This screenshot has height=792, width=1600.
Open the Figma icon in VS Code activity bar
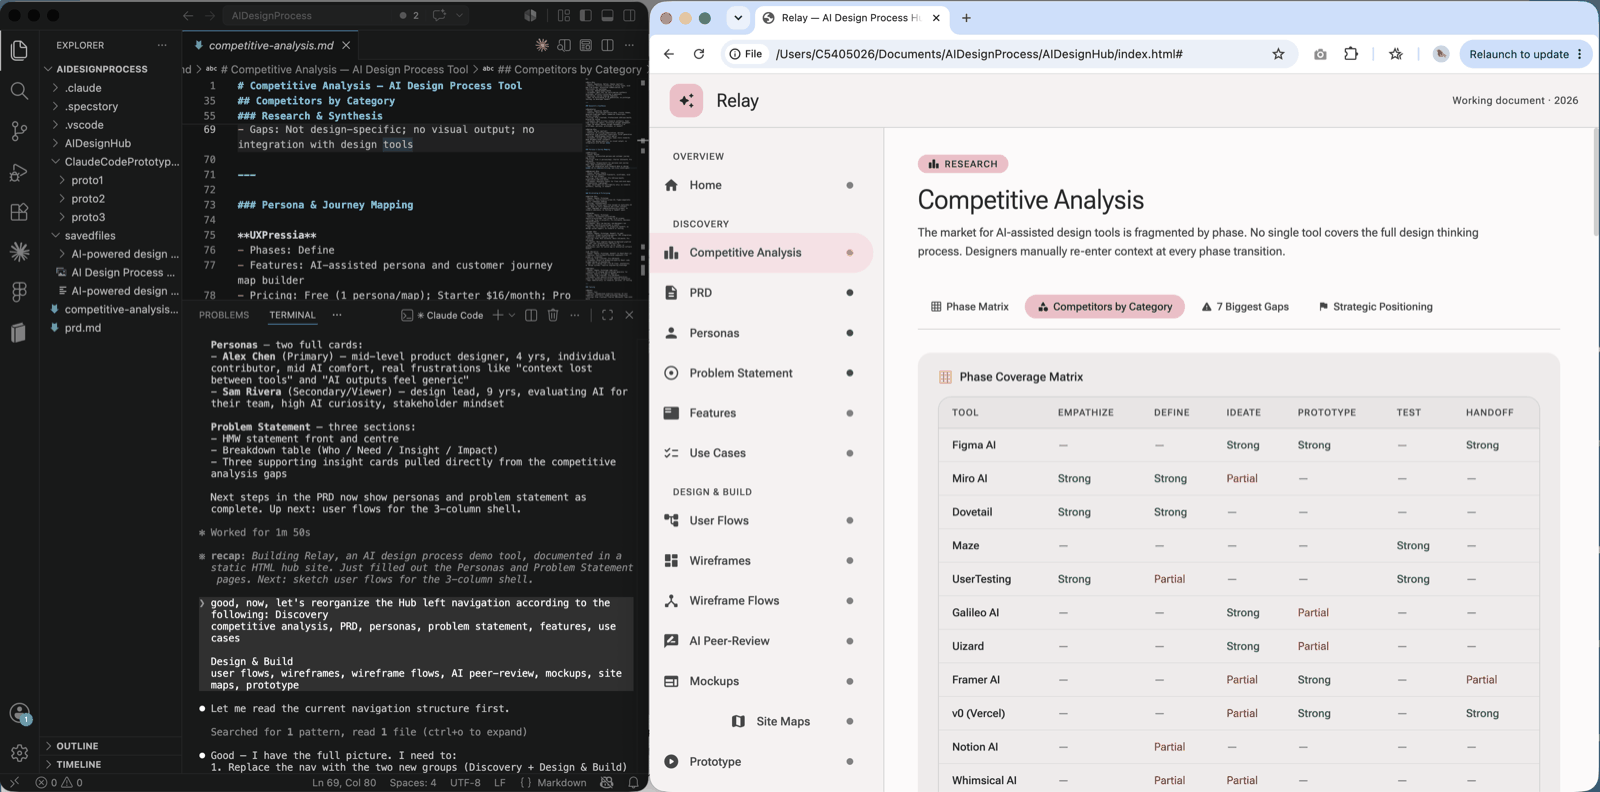click(19, 292)
